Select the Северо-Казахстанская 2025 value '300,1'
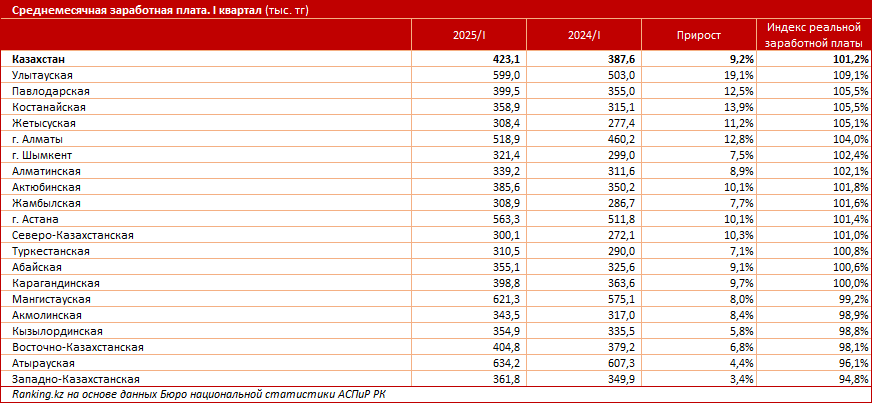 coord(508,235)
